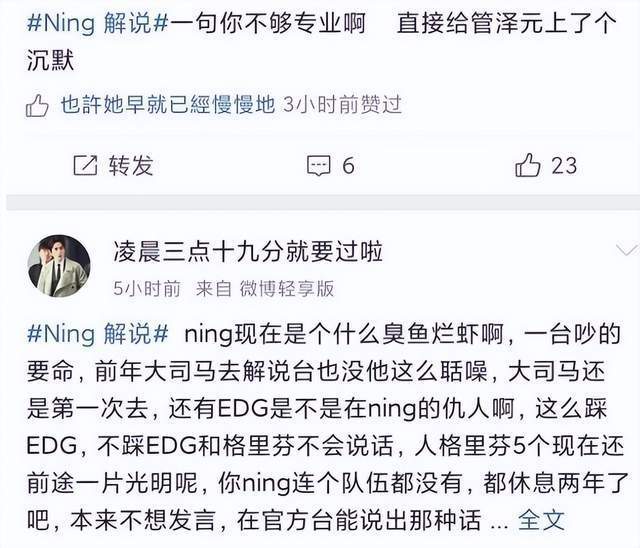The width and height of the screenshot is (640, 548).
Task: Click the 转发 repost label
Action: point(130,165)
